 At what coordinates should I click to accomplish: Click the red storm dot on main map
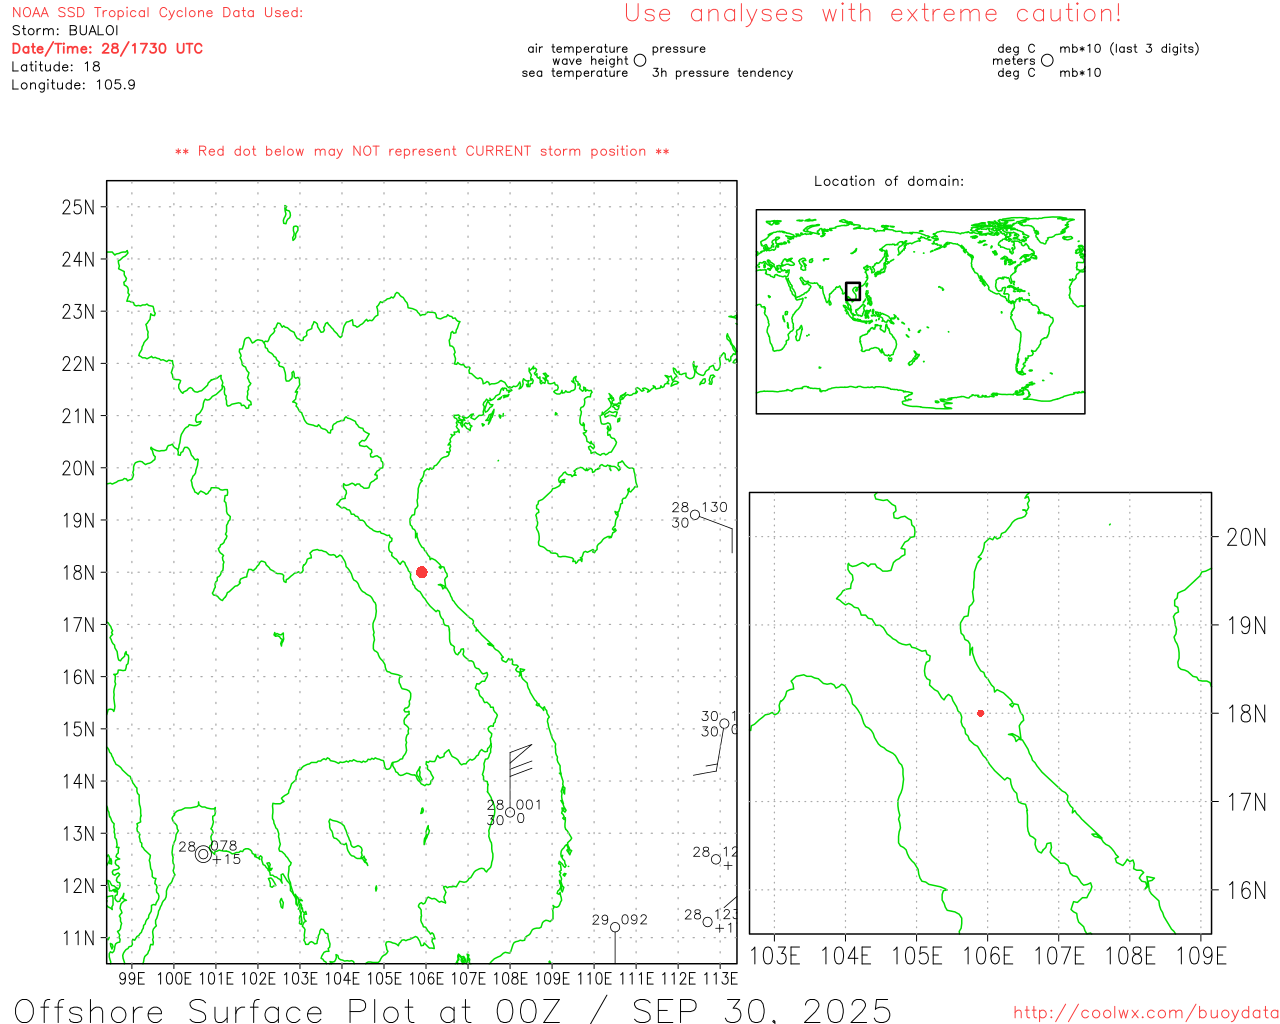421,572
